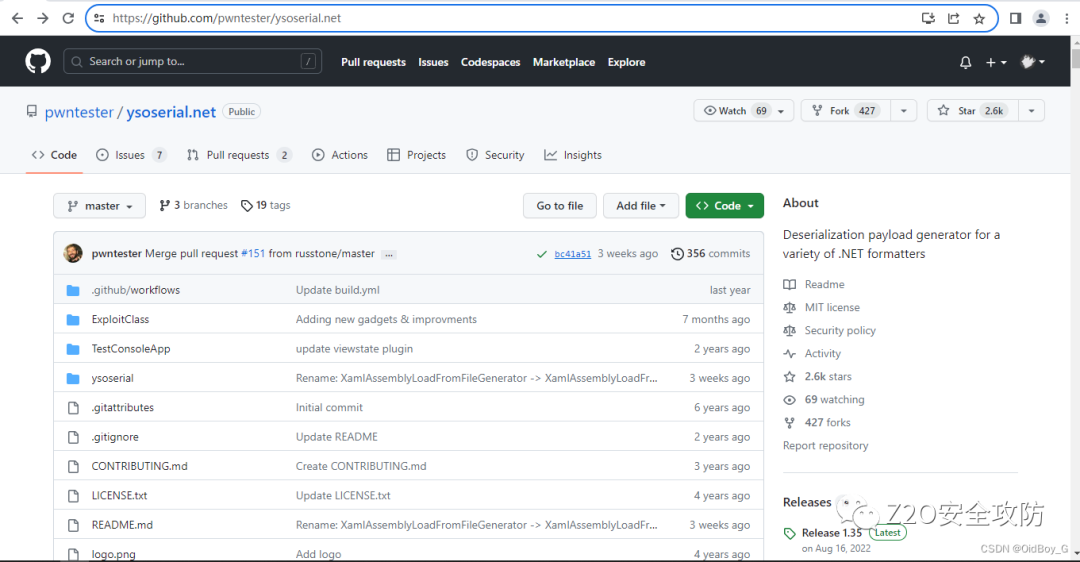Open the Watch options dropdown arrow
The height and width of the screenshot is (562, 1080).
pyautogui.click(x=781, y=111)
